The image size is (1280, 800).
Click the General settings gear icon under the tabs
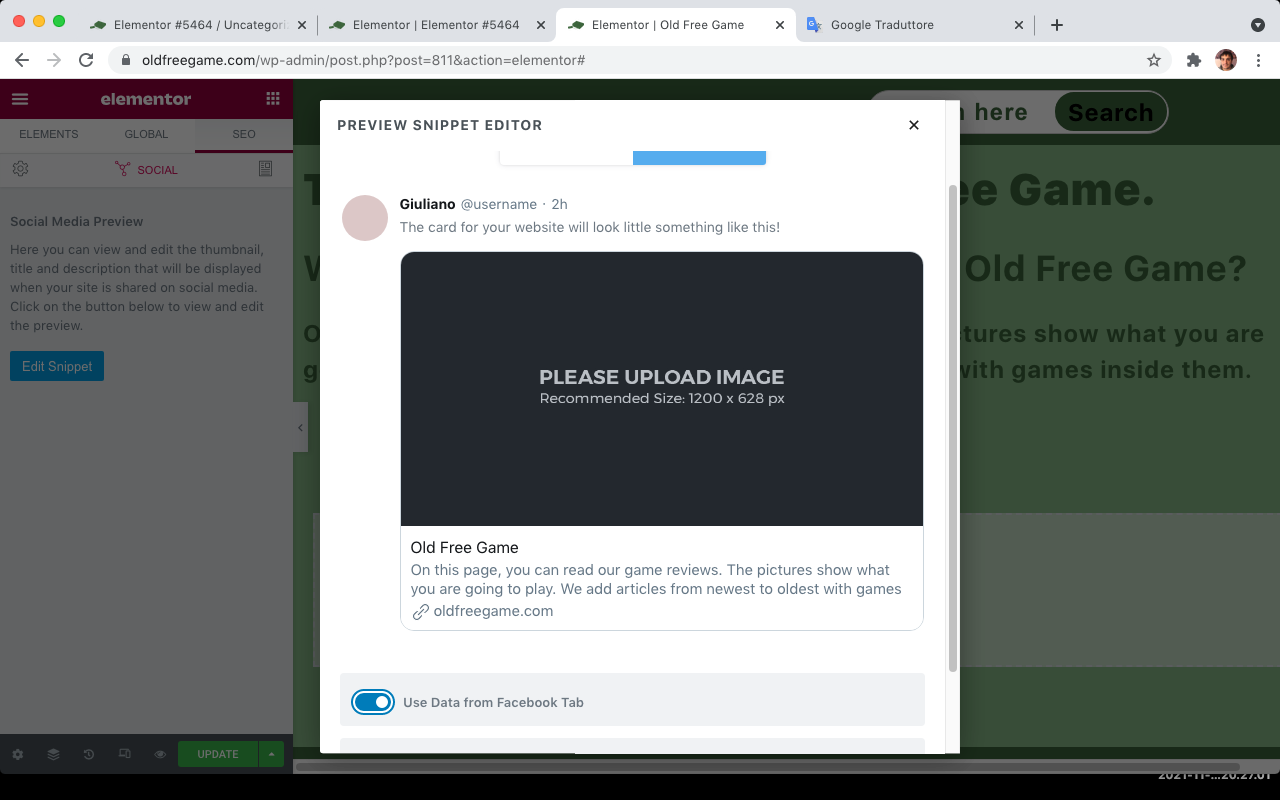coord(20,169)
